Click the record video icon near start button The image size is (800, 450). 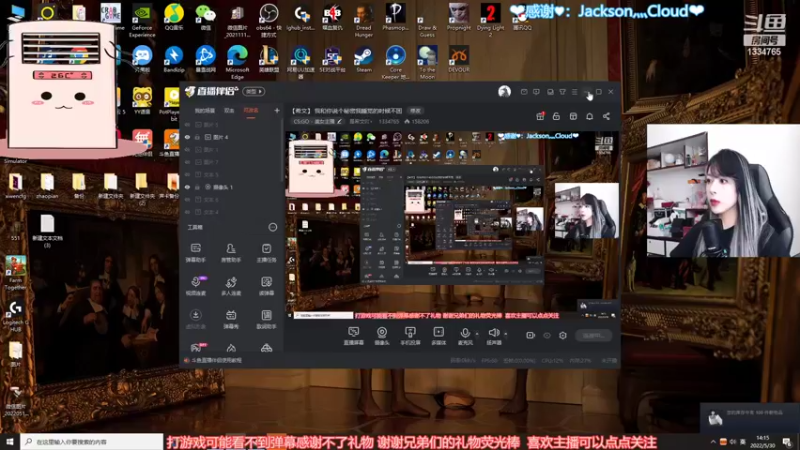[x=531, y=335]
